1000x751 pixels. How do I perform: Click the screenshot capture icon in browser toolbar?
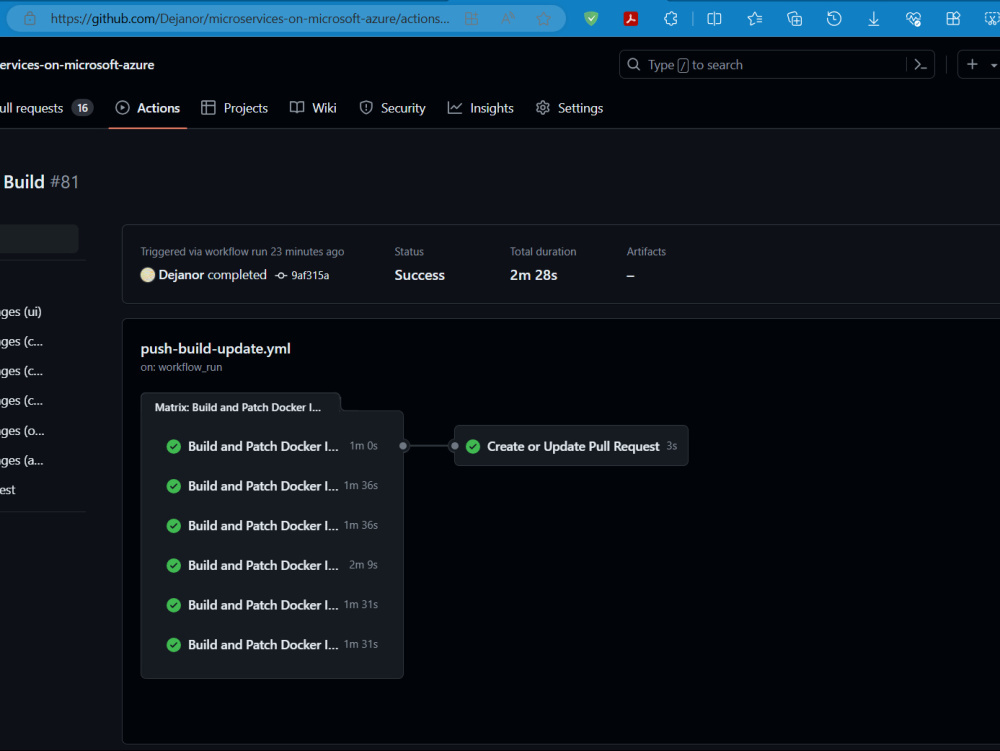992,18
